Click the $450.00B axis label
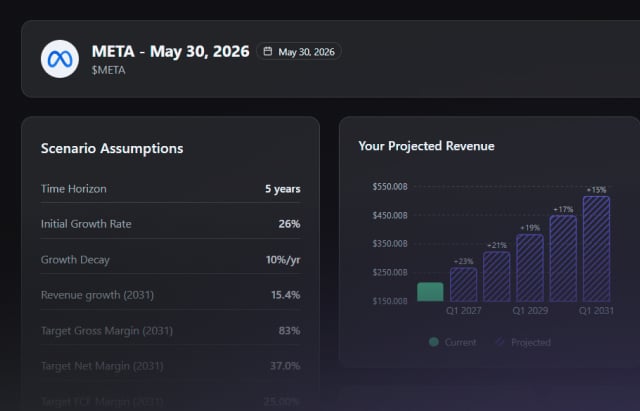The height and width of the screenshot is (411, 640). pyautogui.click(x=390, y=215)
